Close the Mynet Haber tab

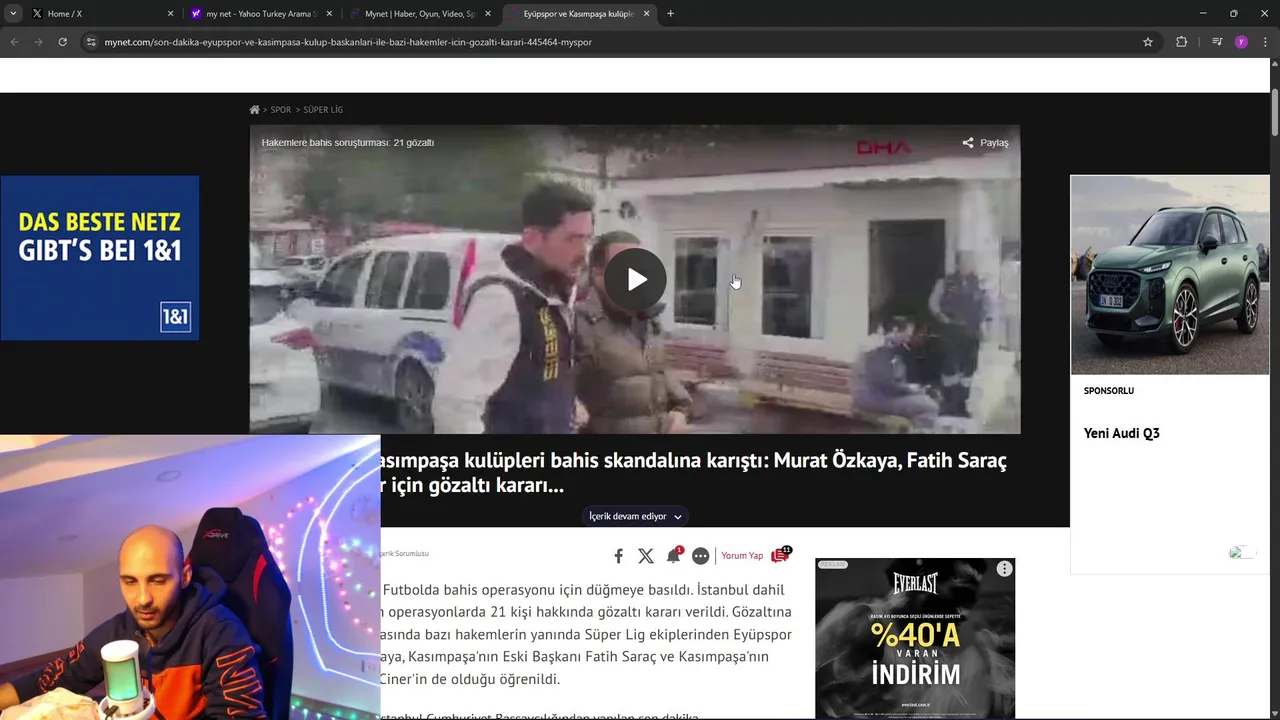[488, 14]
